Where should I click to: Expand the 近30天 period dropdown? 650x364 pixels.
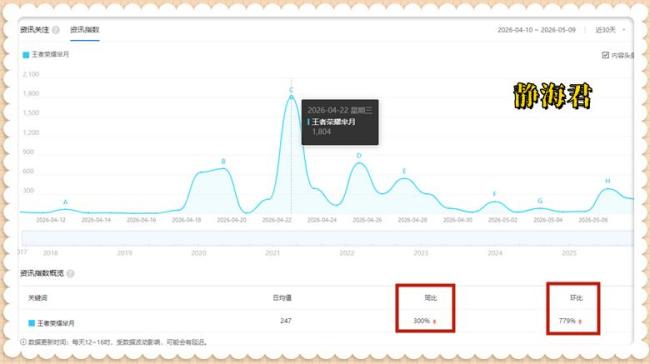pyautogui.click(x=610, y=30)
